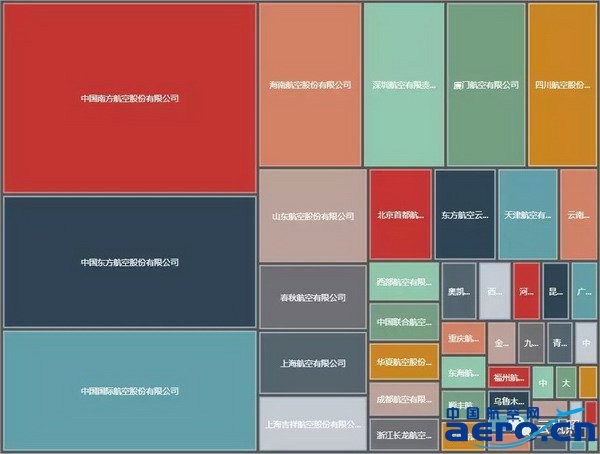Select the 西部航空有限... tile

404,282
